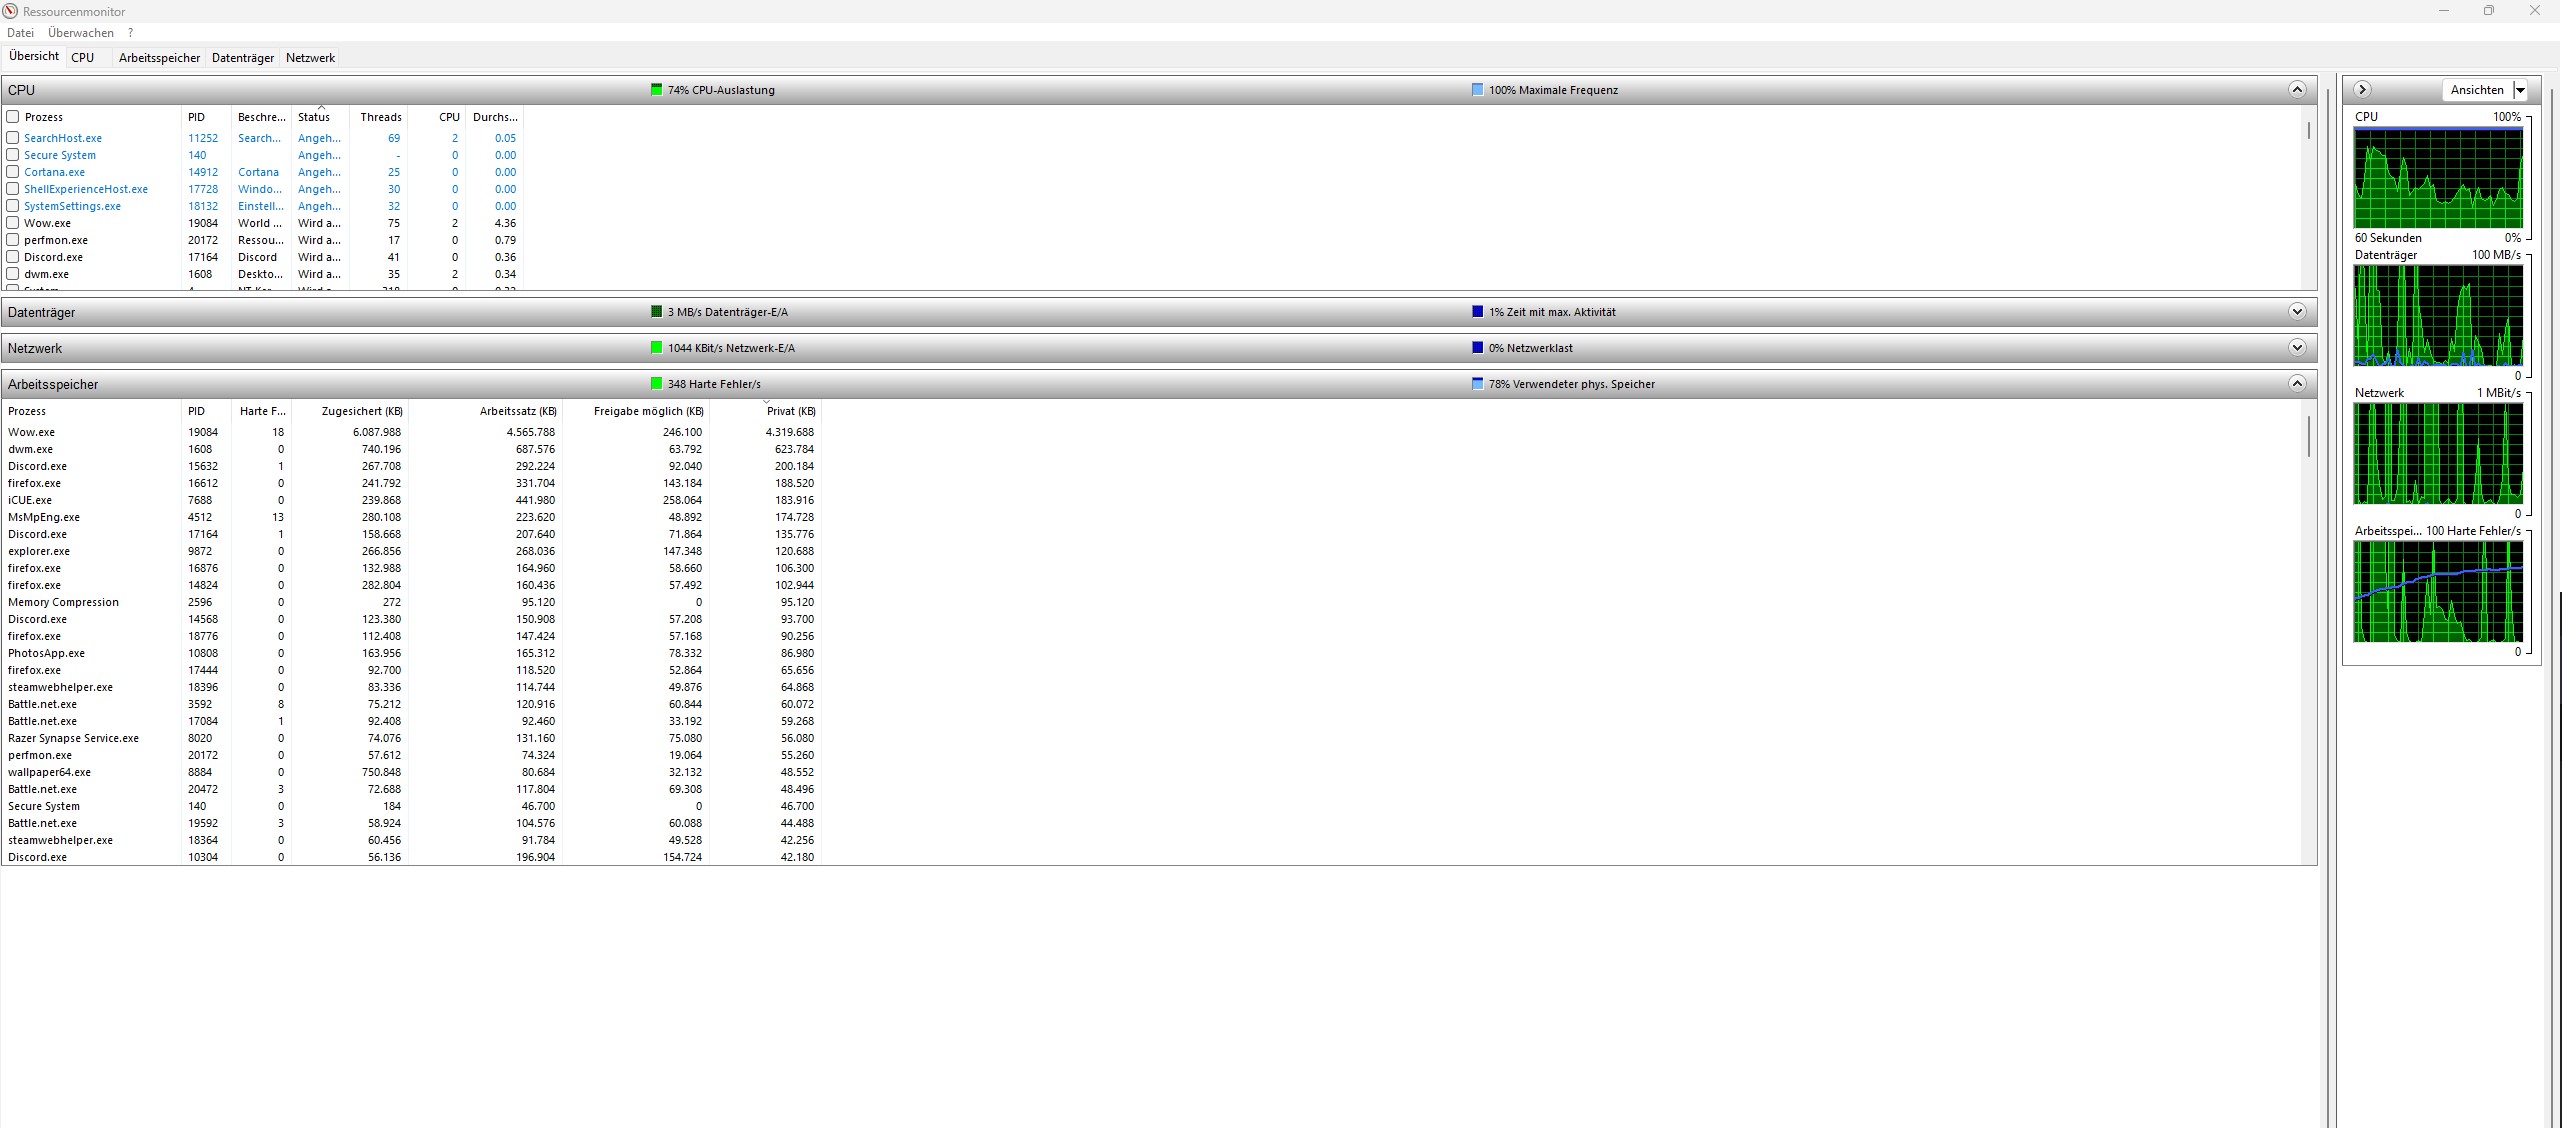Collapse the right graph pane with arrow button
2562x1128 pixels.
2362,90
